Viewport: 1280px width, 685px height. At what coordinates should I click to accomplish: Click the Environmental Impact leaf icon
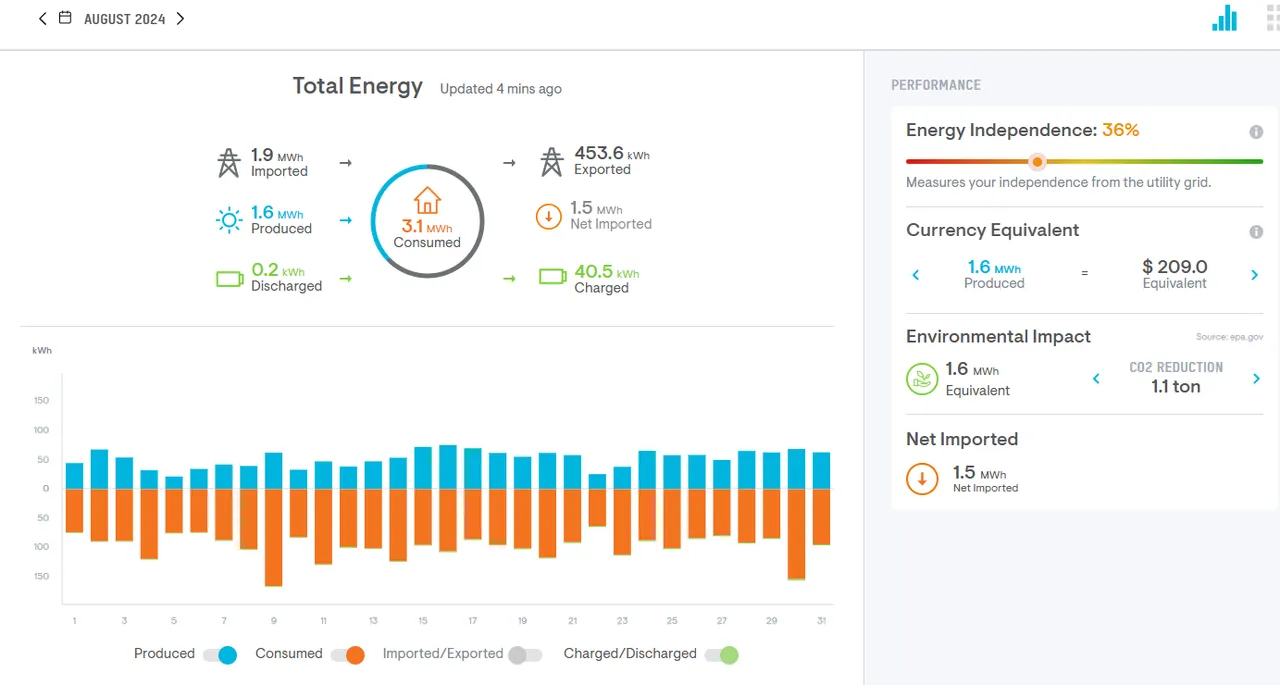[921, 379]
